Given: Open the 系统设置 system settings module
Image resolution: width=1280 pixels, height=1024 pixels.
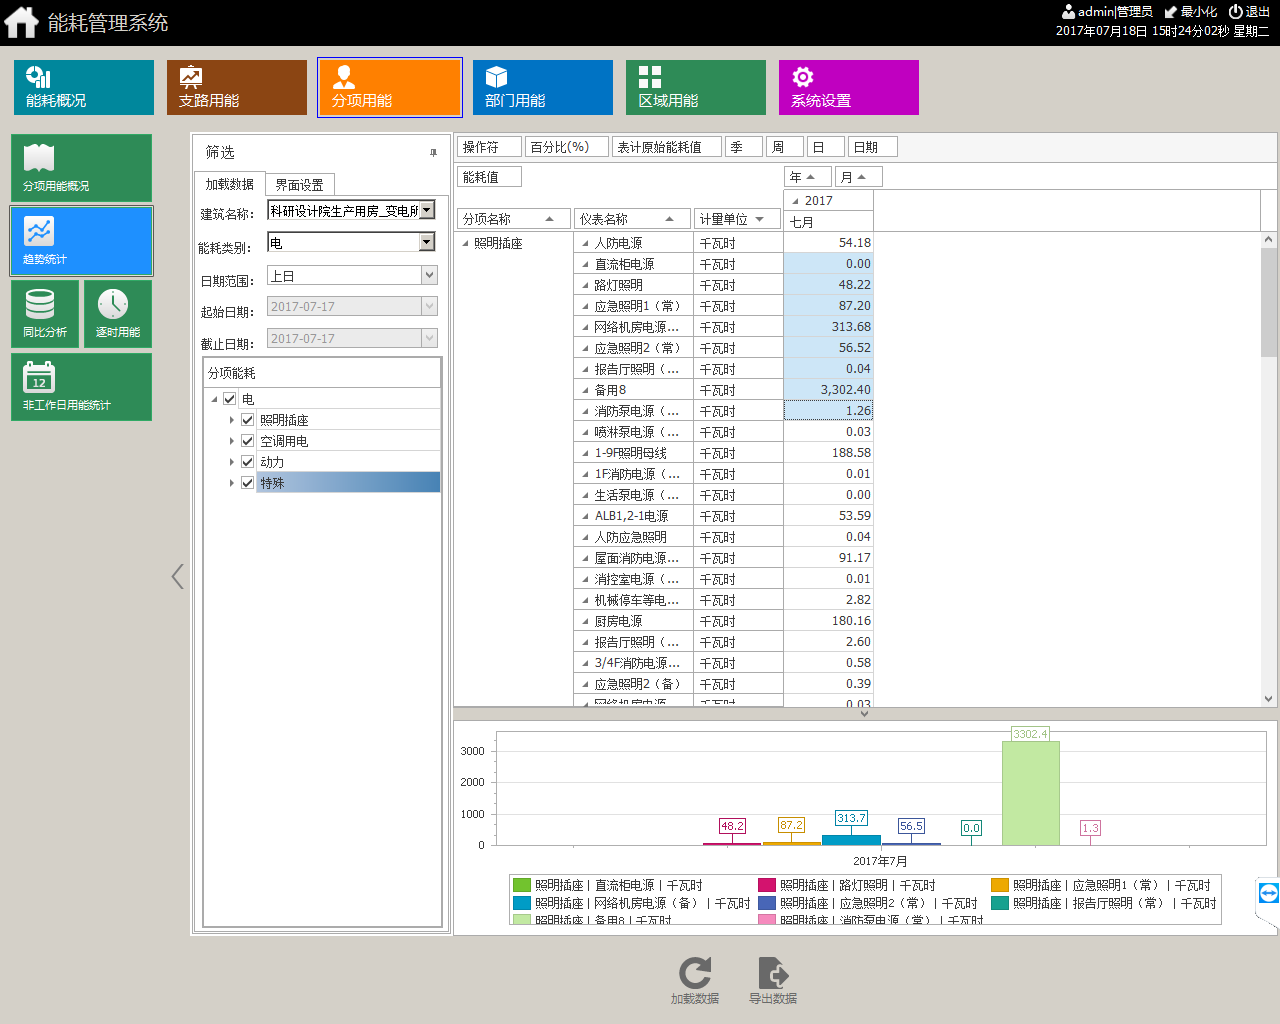Looking at the screenshot, I should [849, 87].
